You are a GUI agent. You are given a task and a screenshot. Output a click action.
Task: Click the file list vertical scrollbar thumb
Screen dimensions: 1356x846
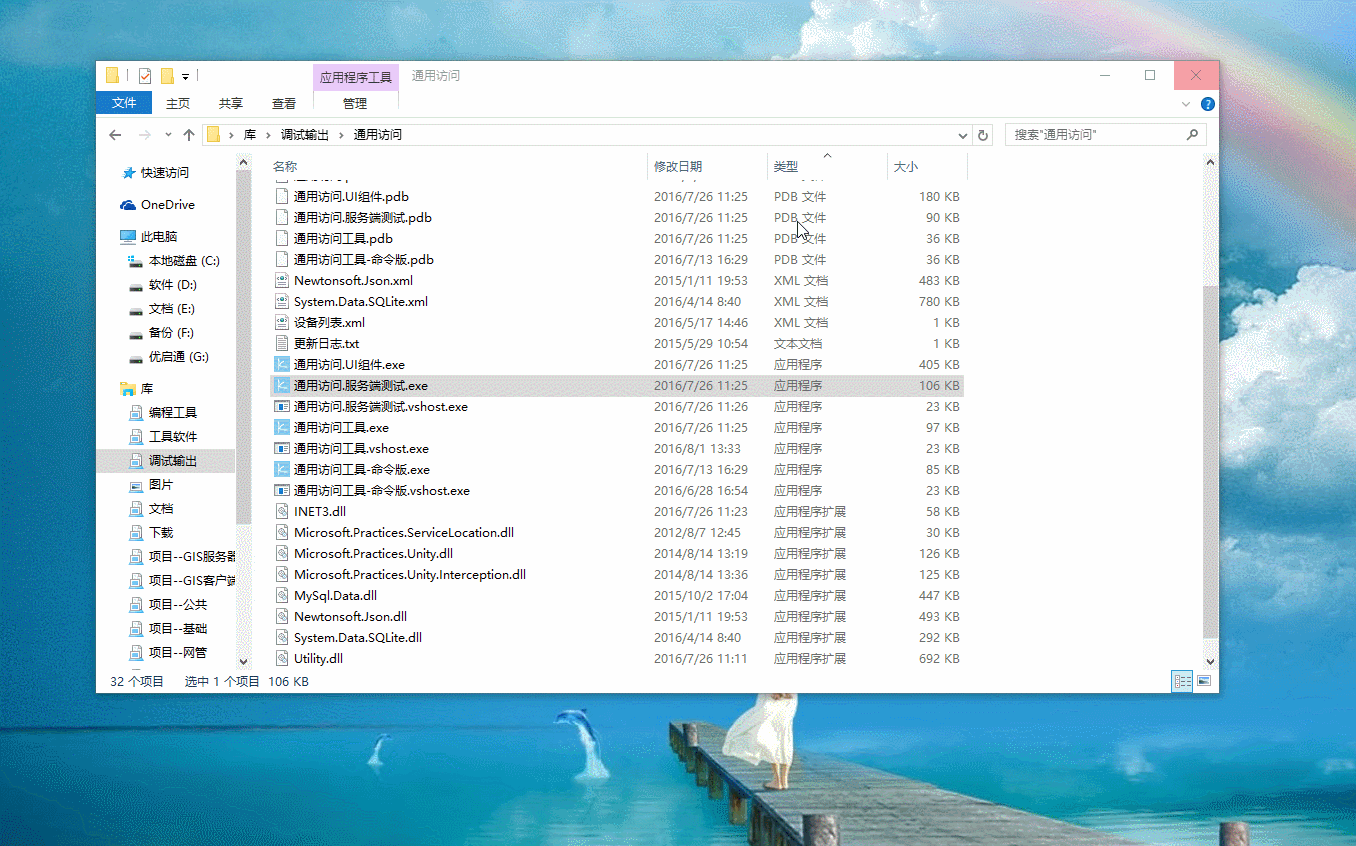click(1210, 462)
